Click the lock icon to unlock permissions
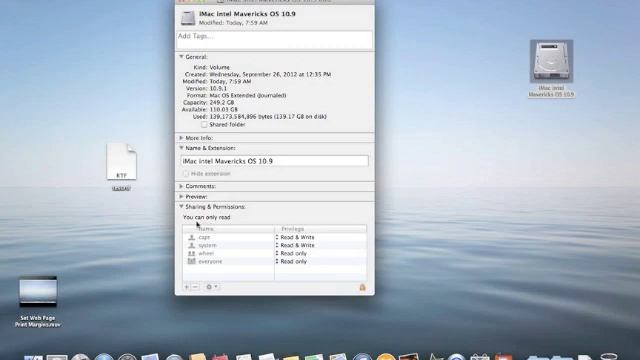Image resolution: width=640 pixels, height=360 pixels. (x=362, y=287)
